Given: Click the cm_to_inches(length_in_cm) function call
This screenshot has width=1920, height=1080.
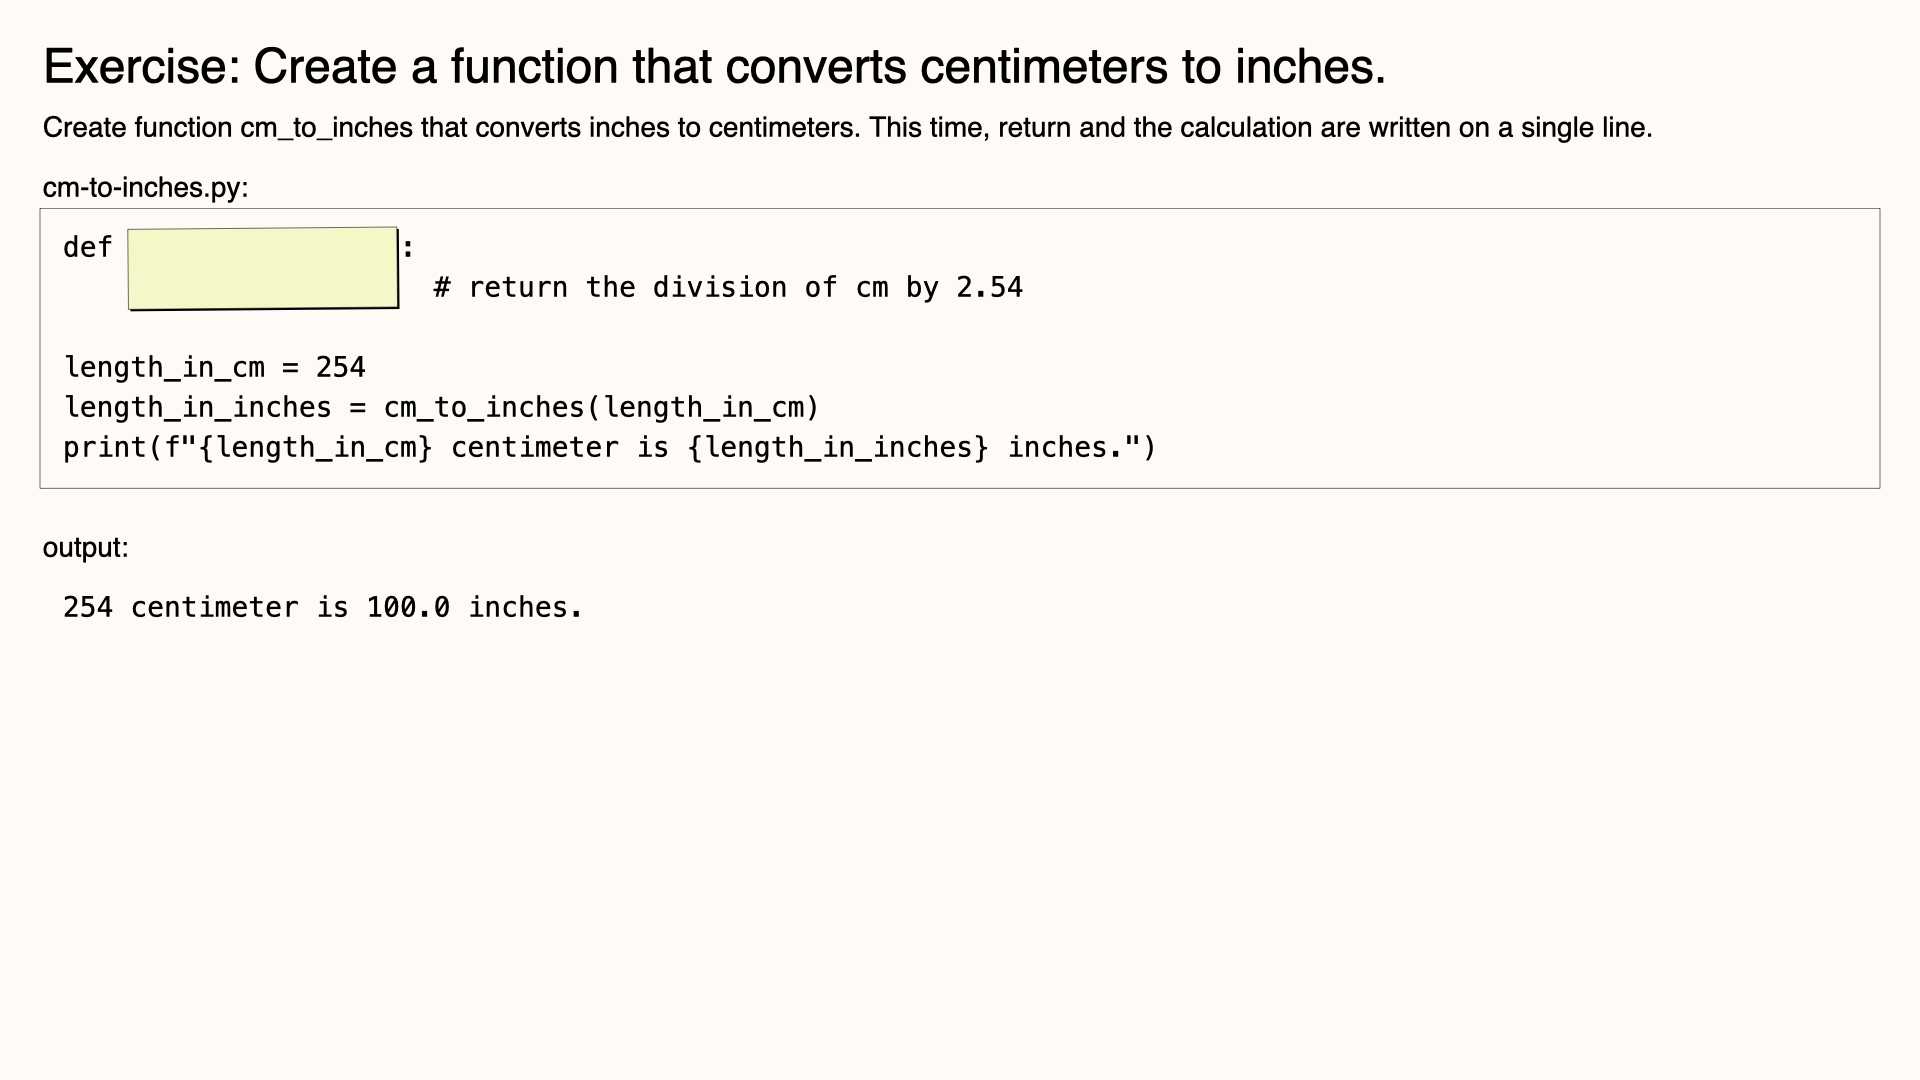Looking at the screenshot, I should point(601,407).
